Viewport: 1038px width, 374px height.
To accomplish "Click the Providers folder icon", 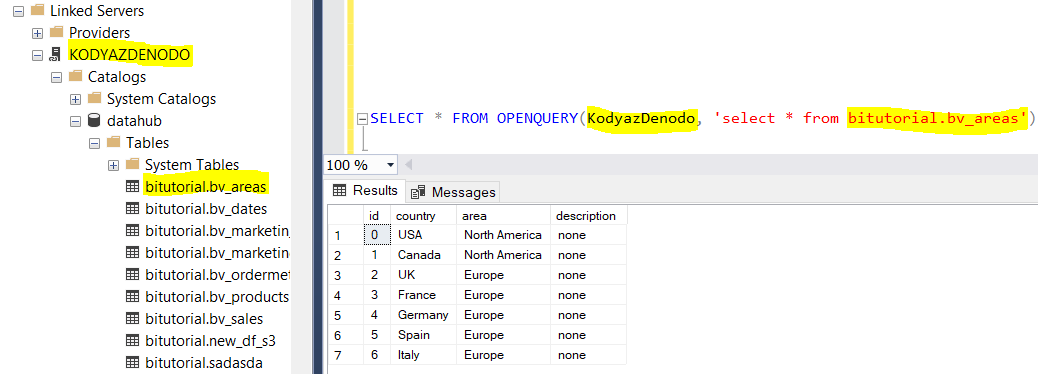I will coord(57,32).
